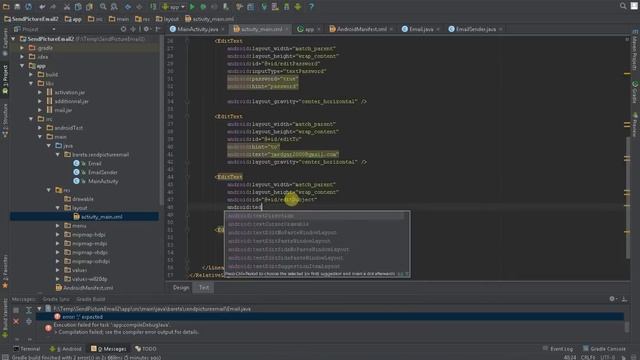
Task: Click the Gradle Sync tab in Messages panel
Action: 56,299
